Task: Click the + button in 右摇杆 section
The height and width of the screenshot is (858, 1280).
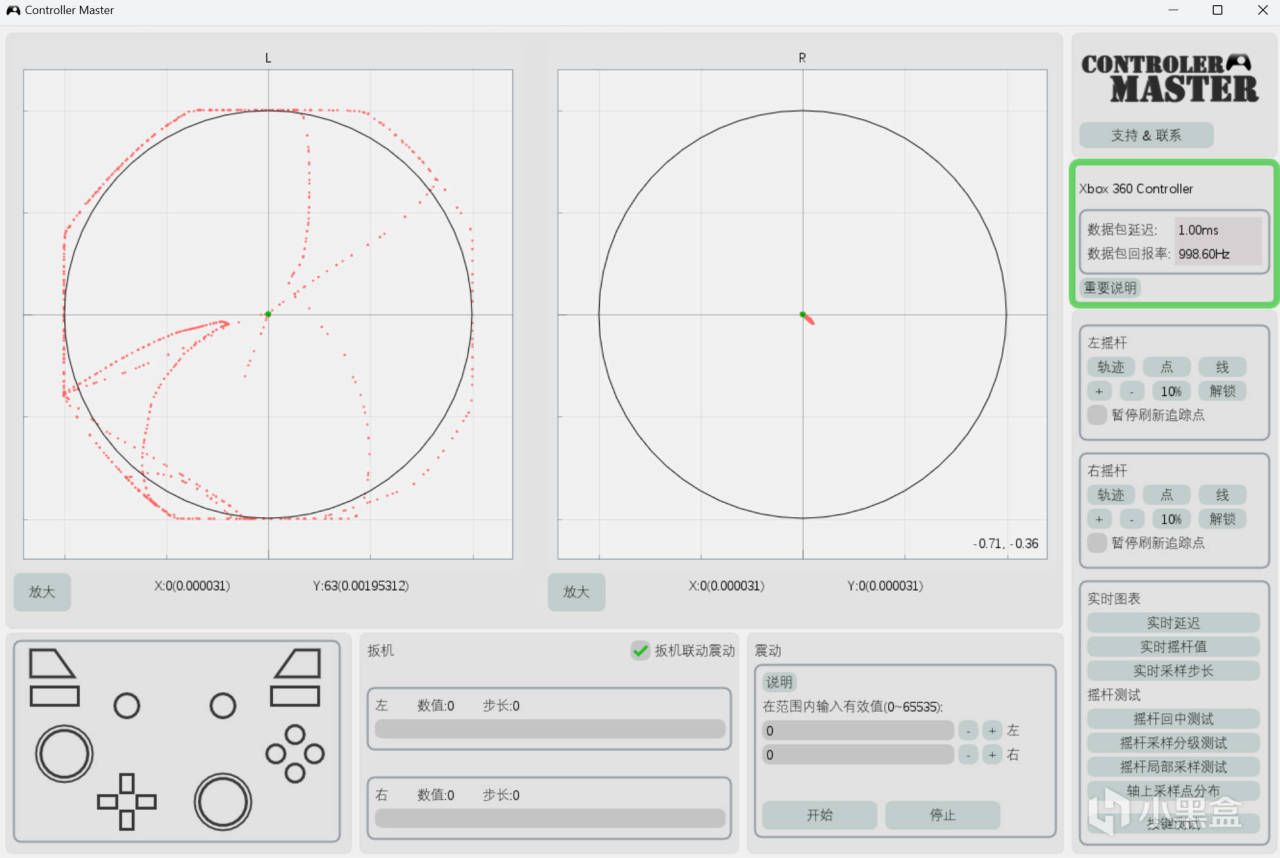Action: click(x=1099, y=519)
